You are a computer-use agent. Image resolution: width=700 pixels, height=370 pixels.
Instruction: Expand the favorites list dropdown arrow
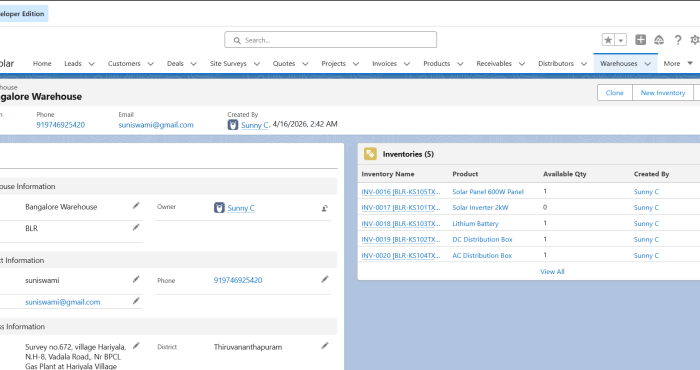pos(621,40)
